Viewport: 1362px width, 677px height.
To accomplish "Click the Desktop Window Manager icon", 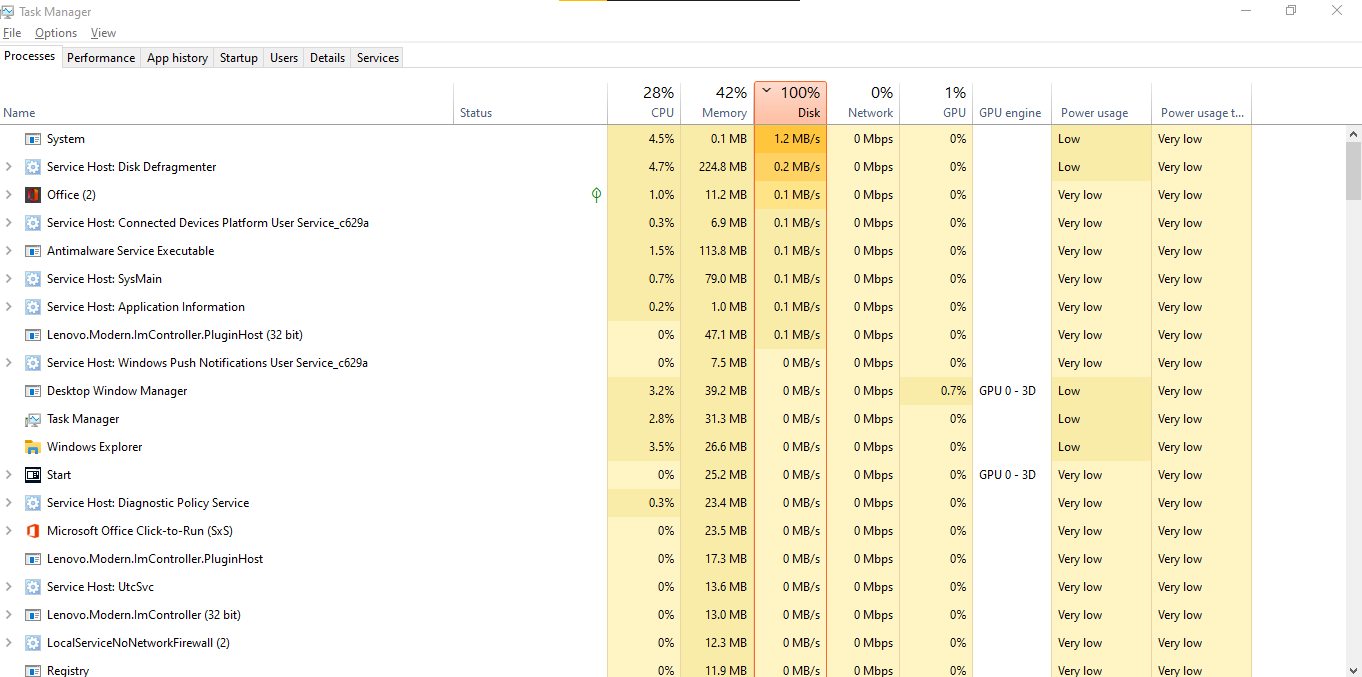I will [x=33, y=391].
